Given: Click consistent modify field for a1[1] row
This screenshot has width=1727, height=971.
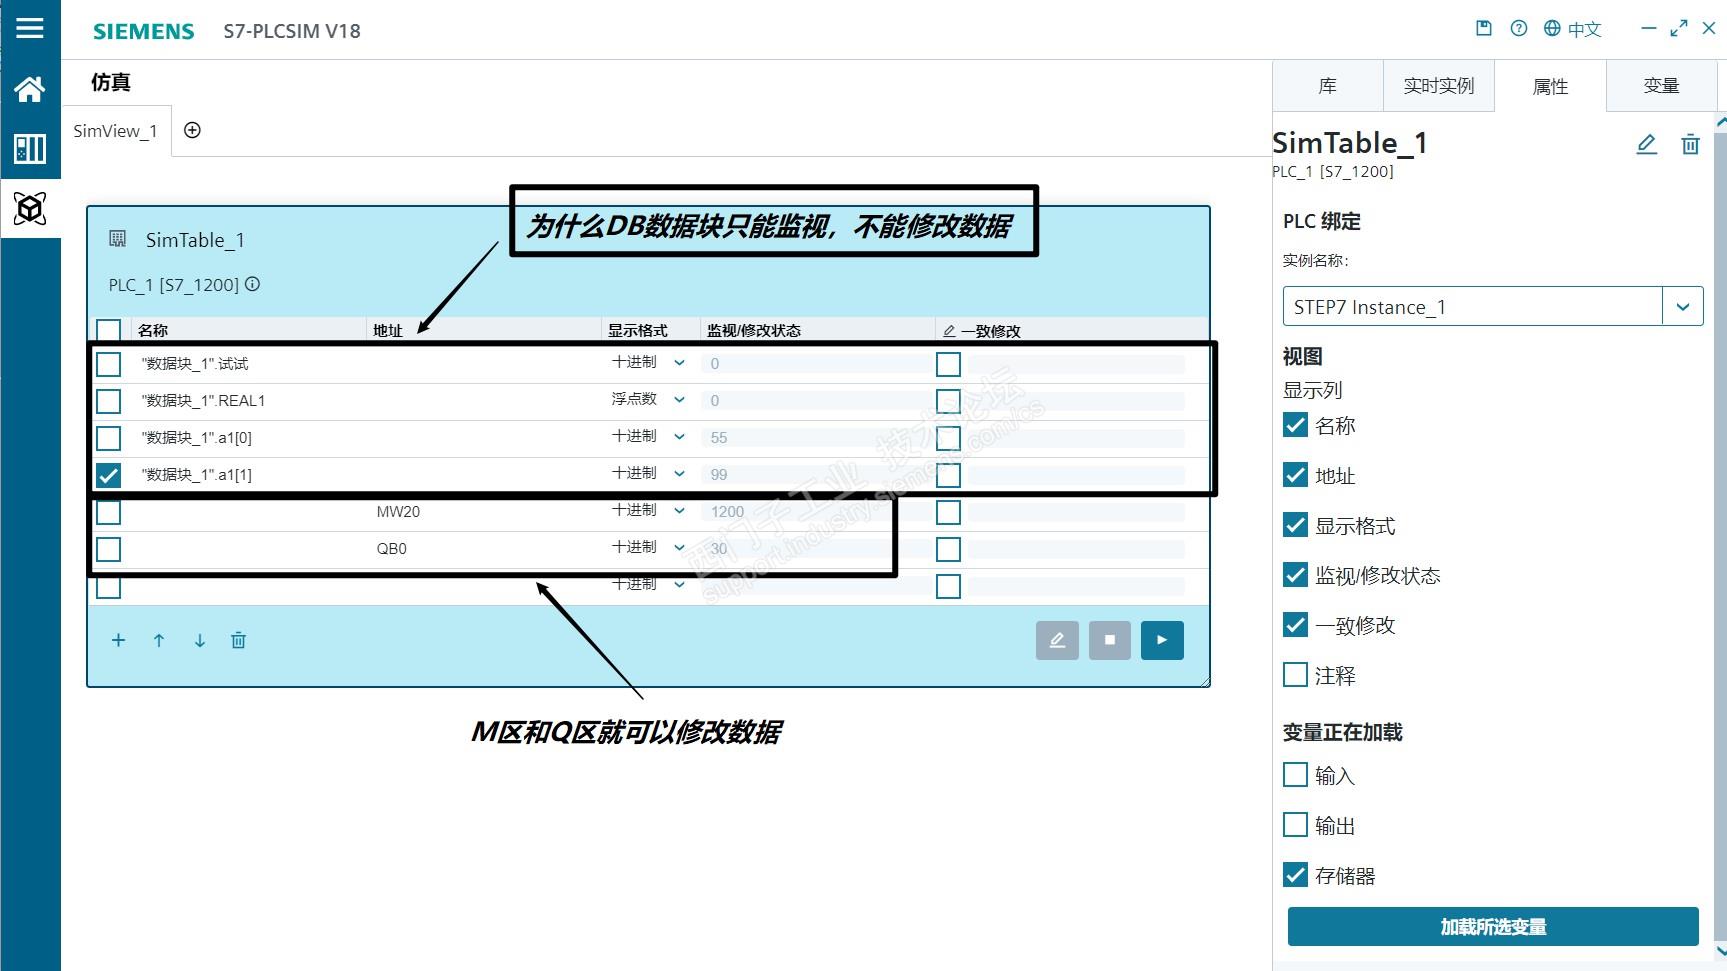Looking at the screenshot, I should click(x=1076, y=475).
